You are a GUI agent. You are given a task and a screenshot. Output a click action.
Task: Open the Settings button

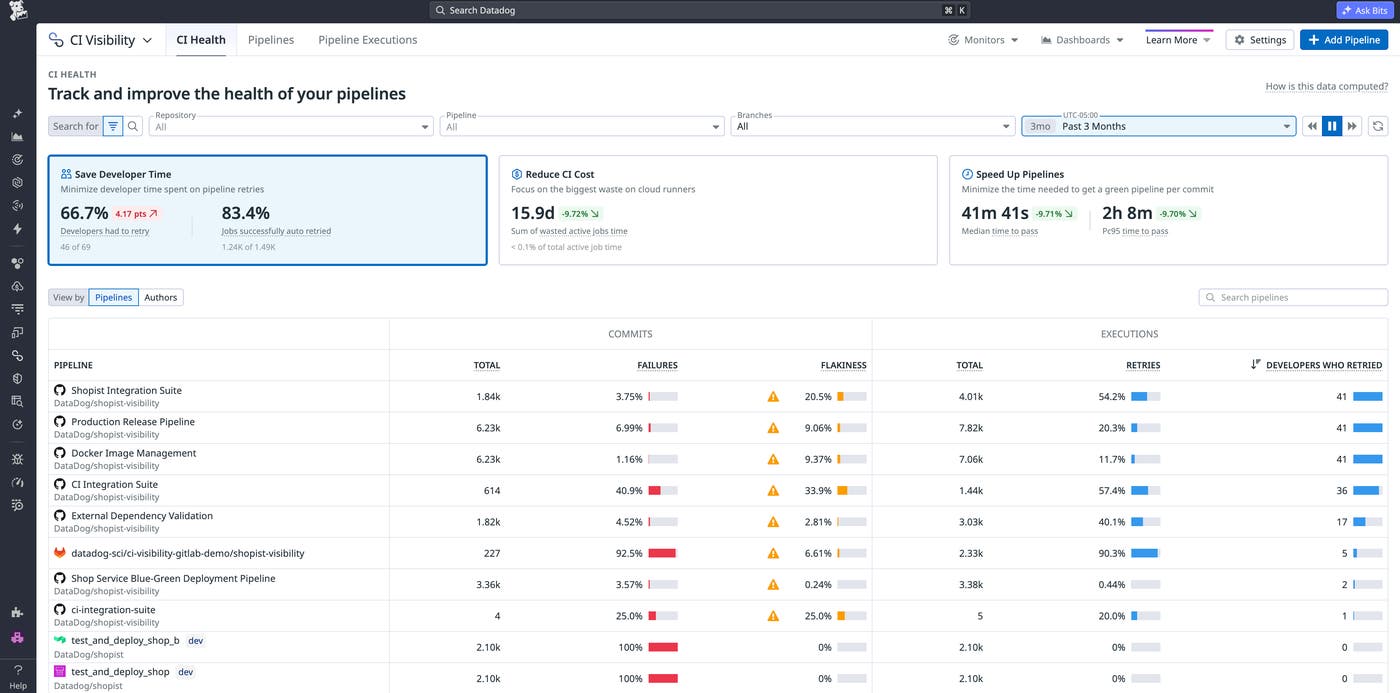pos(1260,40)
